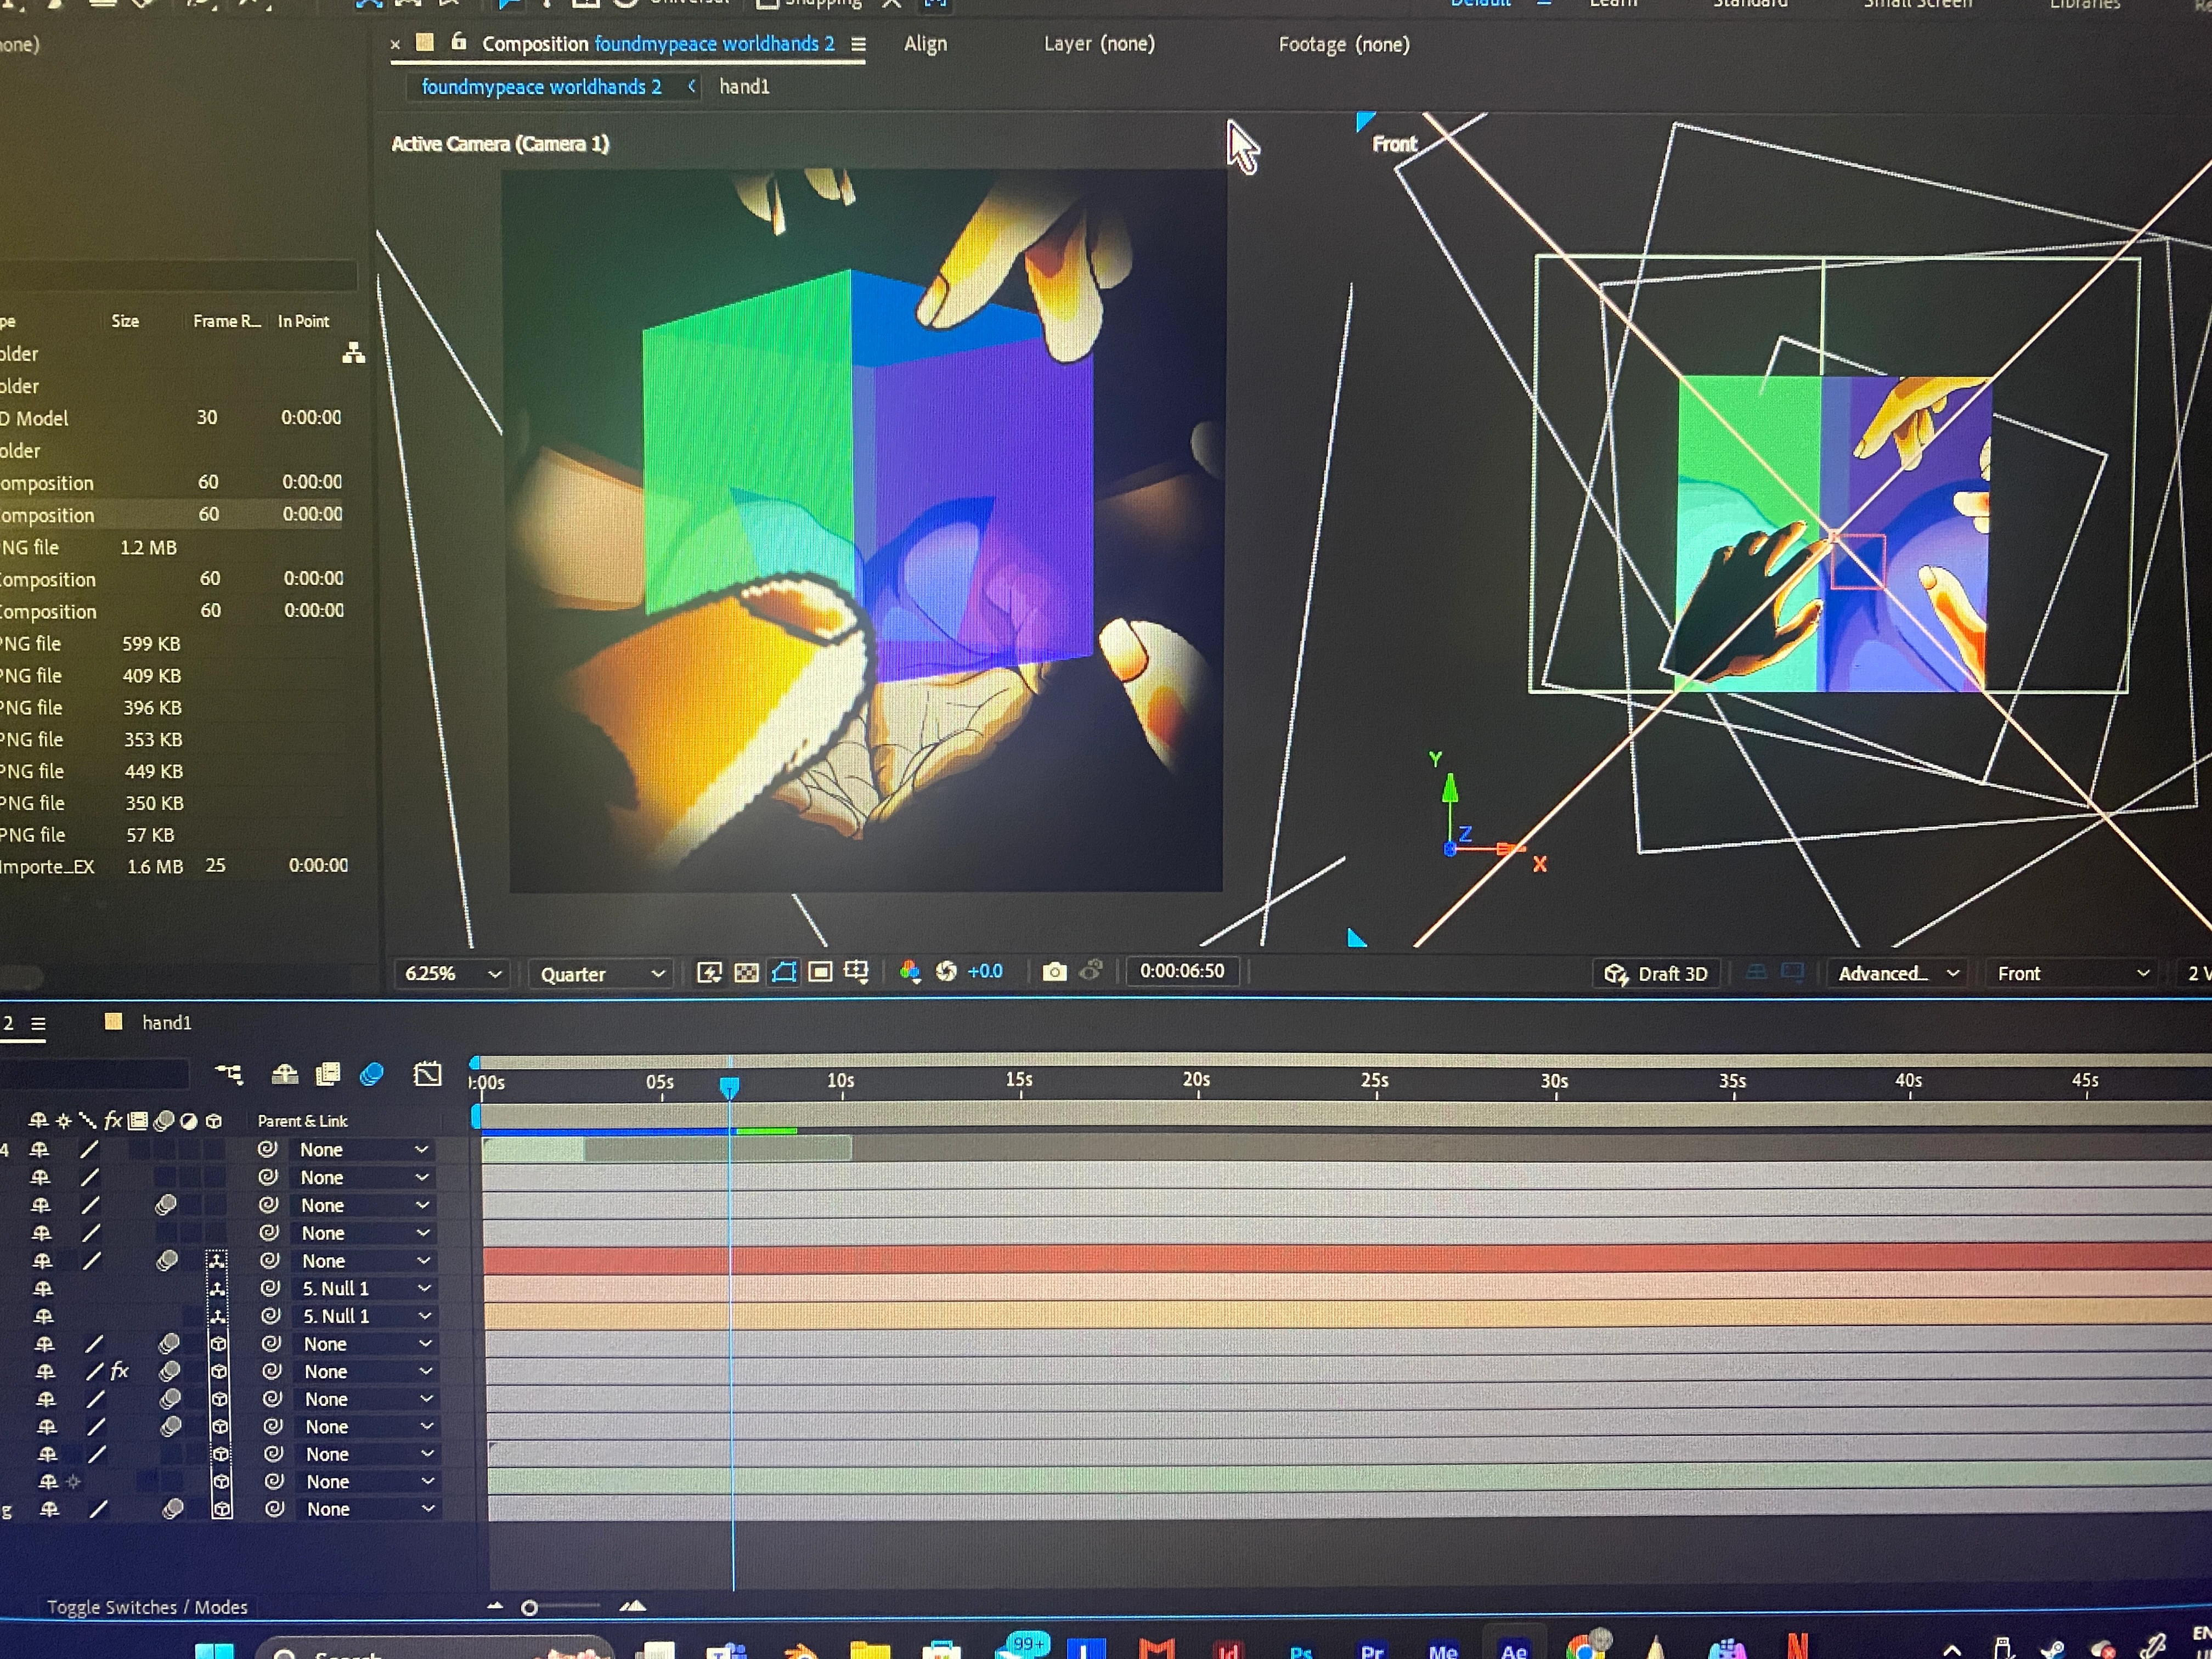This screenshot has width=2212, height=1659.
Task: Toggle the Draft 3D button
Action: (1656, 974)
